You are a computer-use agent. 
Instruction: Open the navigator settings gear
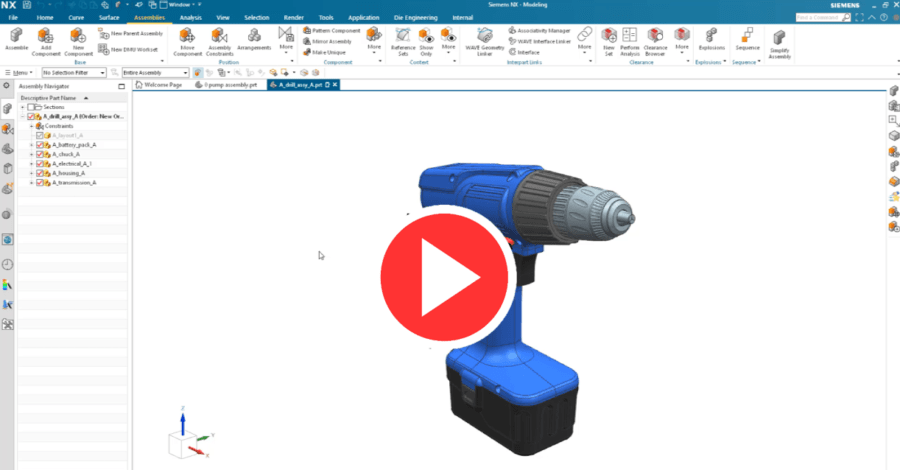pyautogui.click(x=6, y=86)
